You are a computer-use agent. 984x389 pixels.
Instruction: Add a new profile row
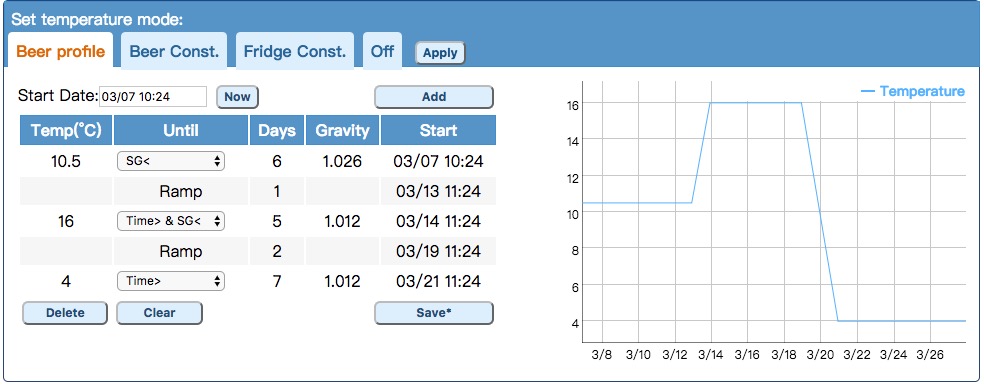(434, 97)
